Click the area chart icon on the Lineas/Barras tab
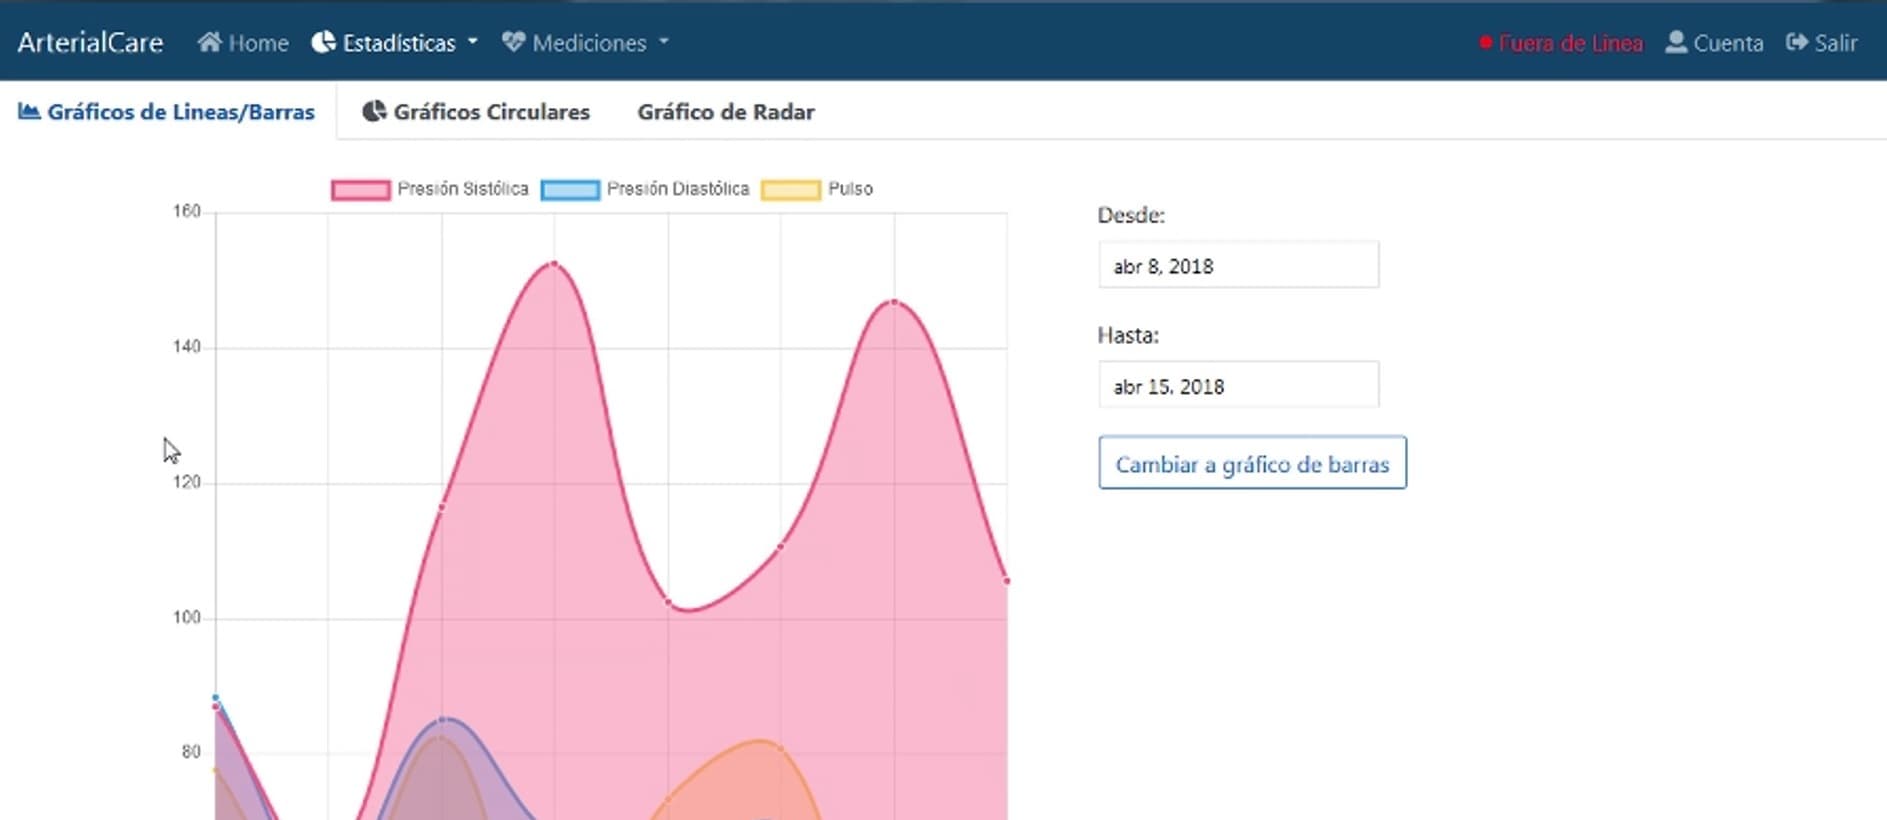Image resolution: width=1887 pixels, height=820 pixels. tap(29, 111)
